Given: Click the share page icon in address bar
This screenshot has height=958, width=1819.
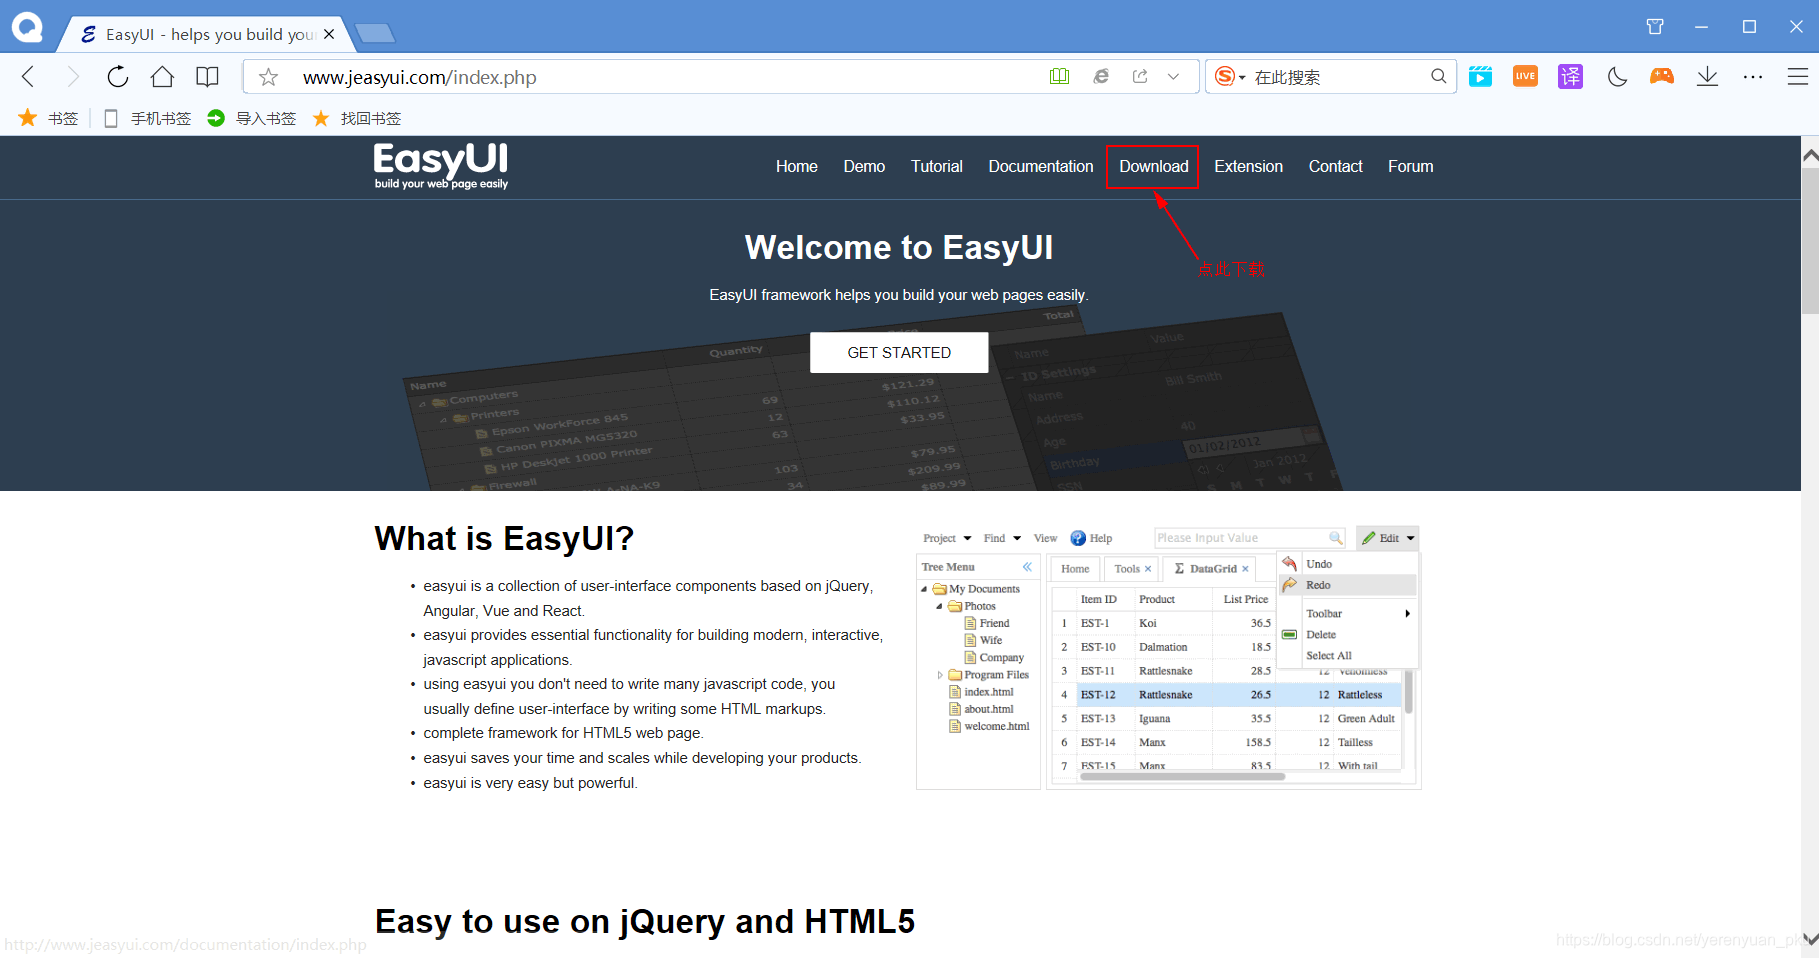Looking at the screenshot, I should click(x=1140, y=76).
